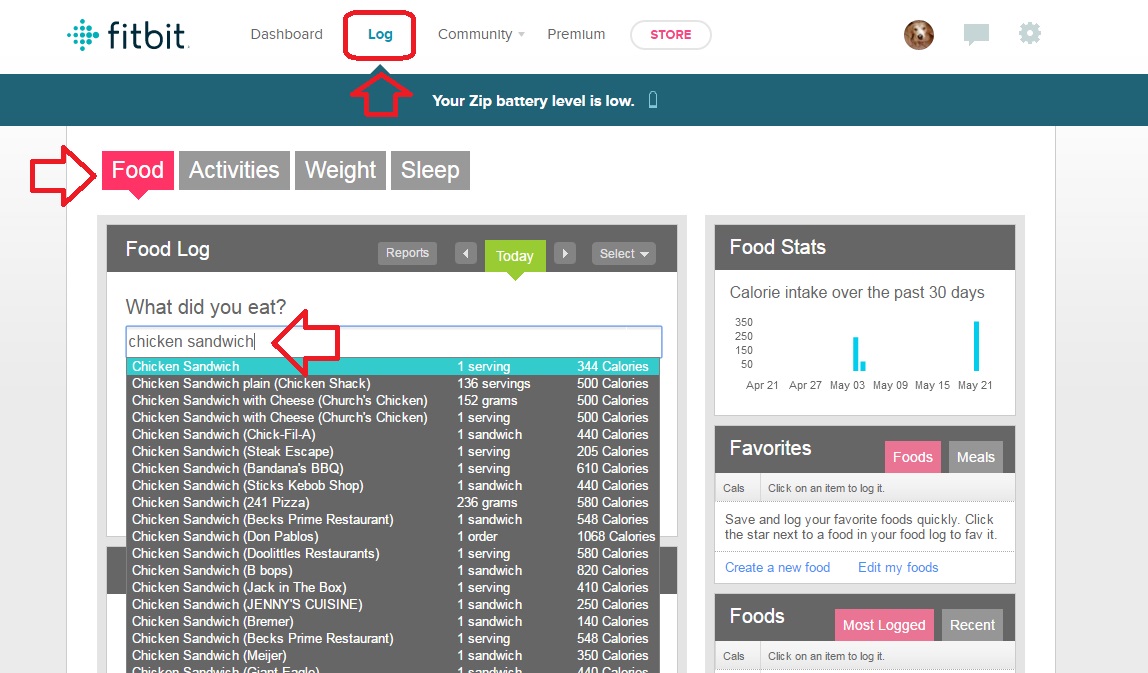Switch to the Sleep tab
Viewport: 1148px width, 673px height.
[x=429, y=170]
